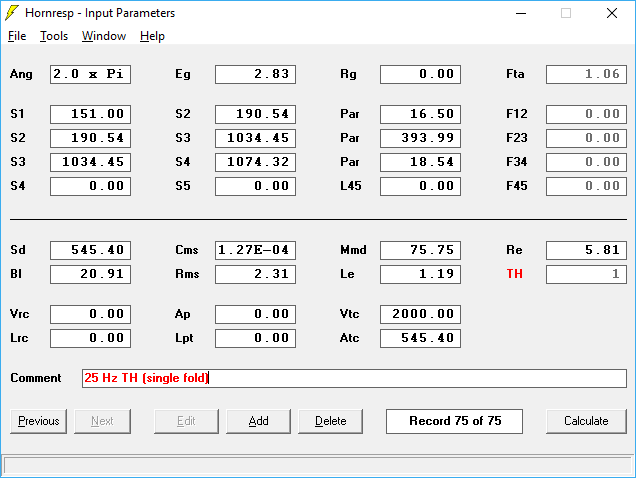Click the Fta field showing 1.06

click(x=586, y=74)
